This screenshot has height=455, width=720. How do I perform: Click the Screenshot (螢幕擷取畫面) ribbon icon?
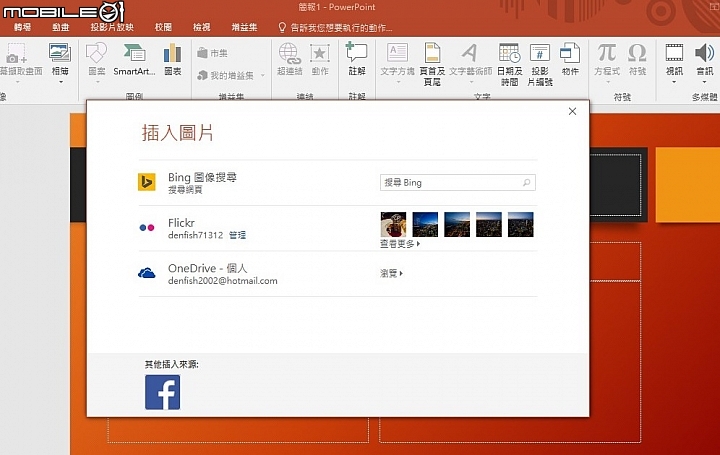(17, 53)
